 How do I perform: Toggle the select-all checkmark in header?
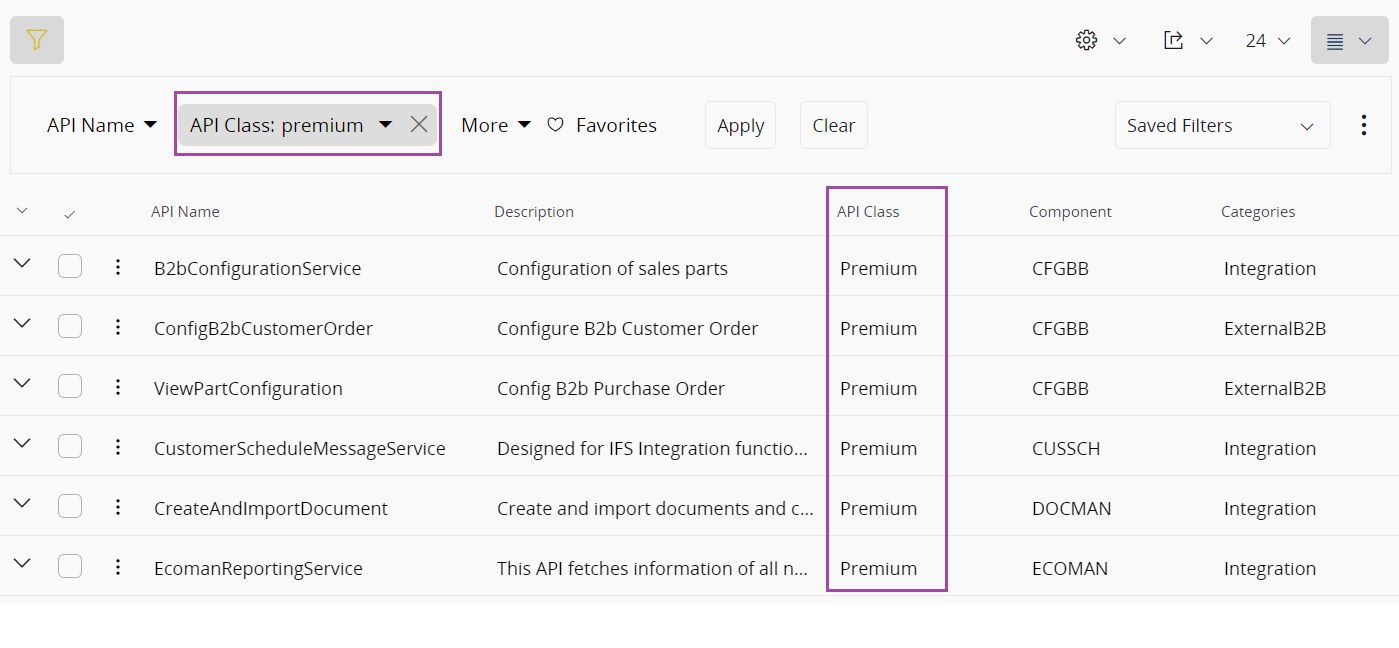[69, 213]
